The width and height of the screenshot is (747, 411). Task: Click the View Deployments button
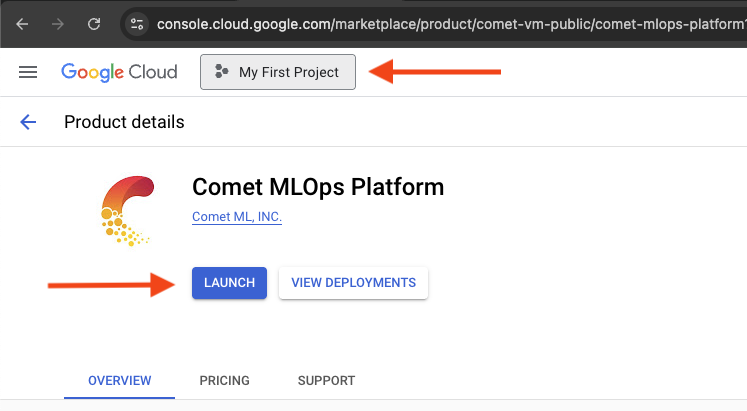[353, 283]
